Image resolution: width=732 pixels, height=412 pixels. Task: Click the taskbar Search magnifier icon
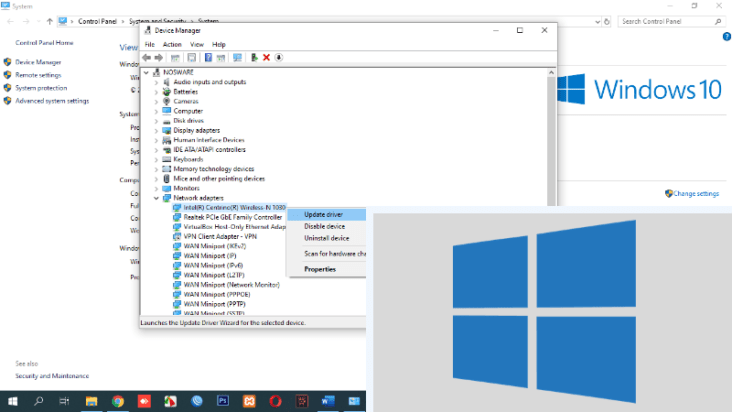(39, 401)
